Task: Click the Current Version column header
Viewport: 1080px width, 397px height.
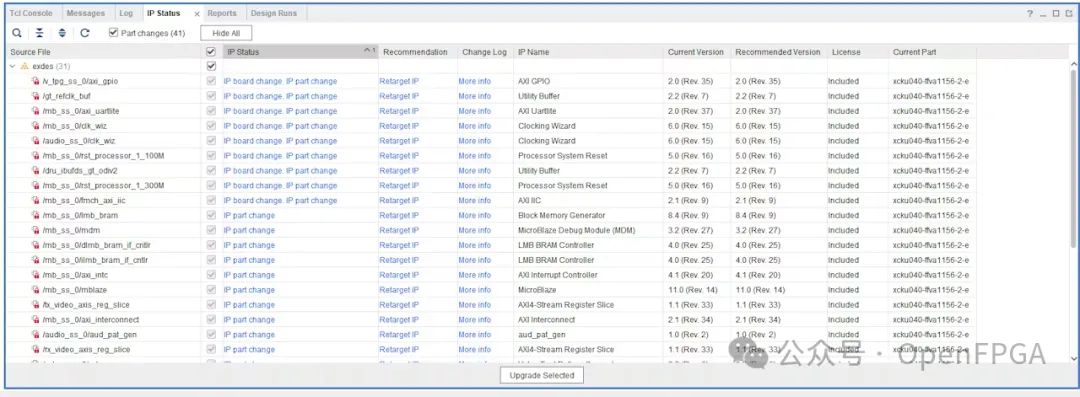Action: (x=696, y=52)
